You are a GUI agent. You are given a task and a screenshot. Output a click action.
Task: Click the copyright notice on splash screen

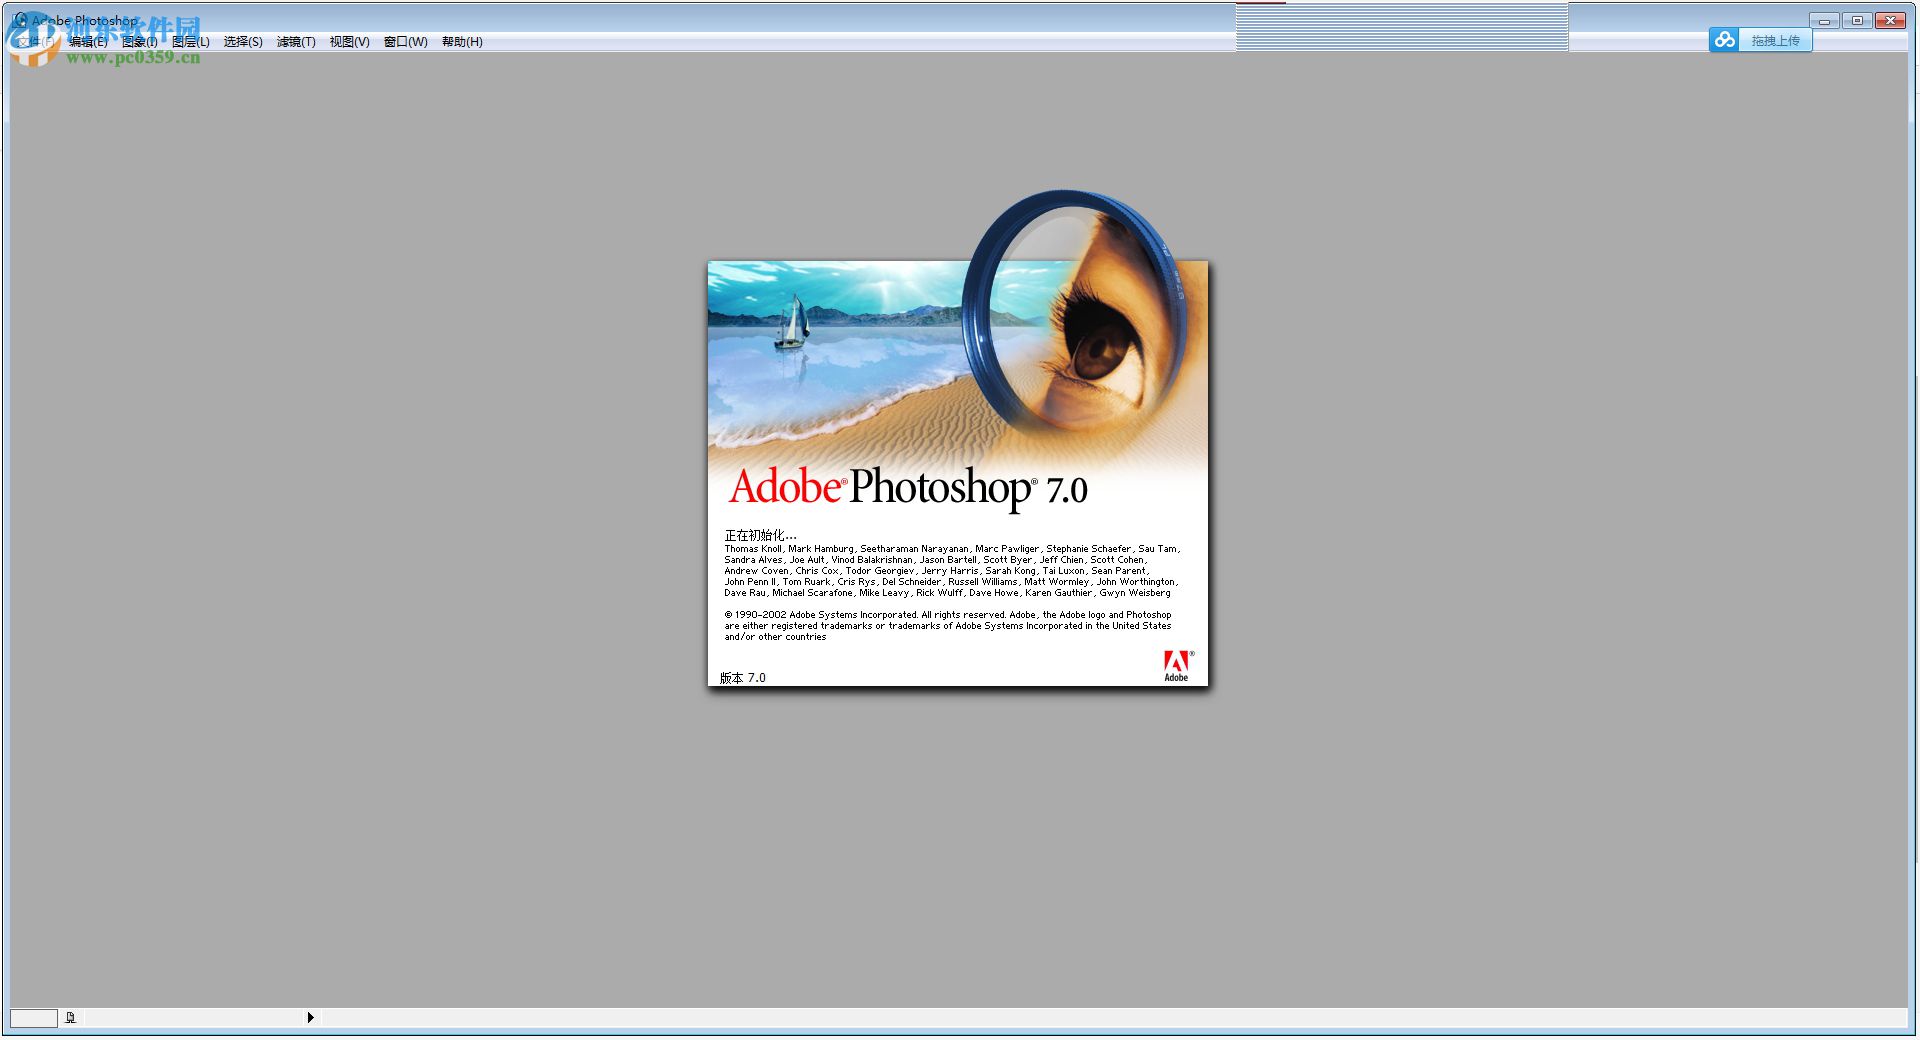948,626
